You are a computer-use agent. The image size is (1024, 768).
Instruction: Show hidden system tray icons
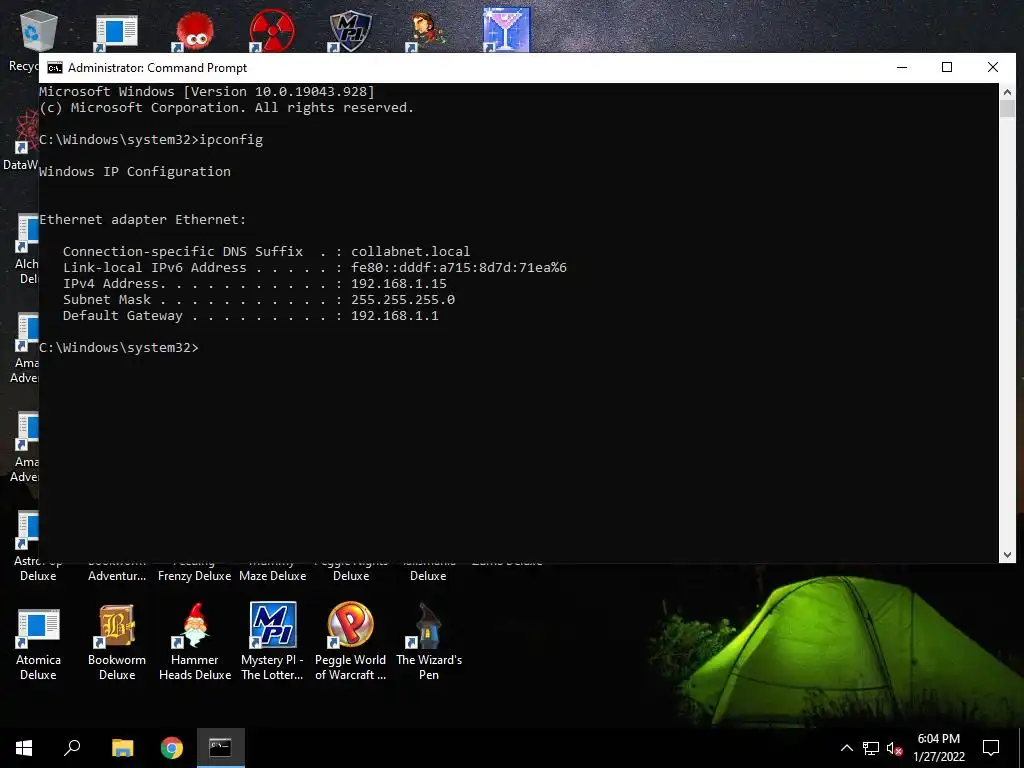click(x=846, y=748)
